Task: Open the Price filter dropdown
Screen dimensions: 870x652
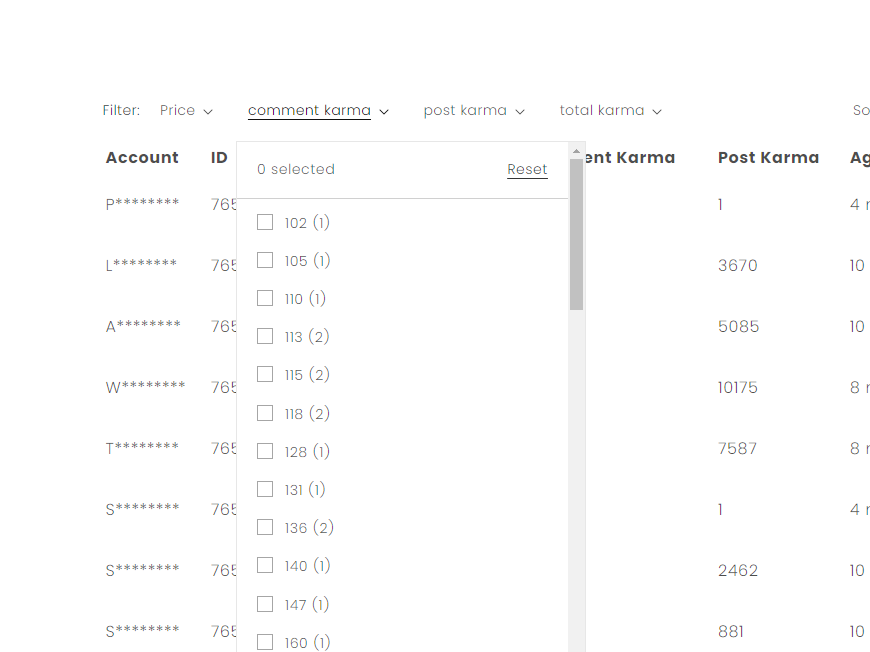Action: coord(186,111)
